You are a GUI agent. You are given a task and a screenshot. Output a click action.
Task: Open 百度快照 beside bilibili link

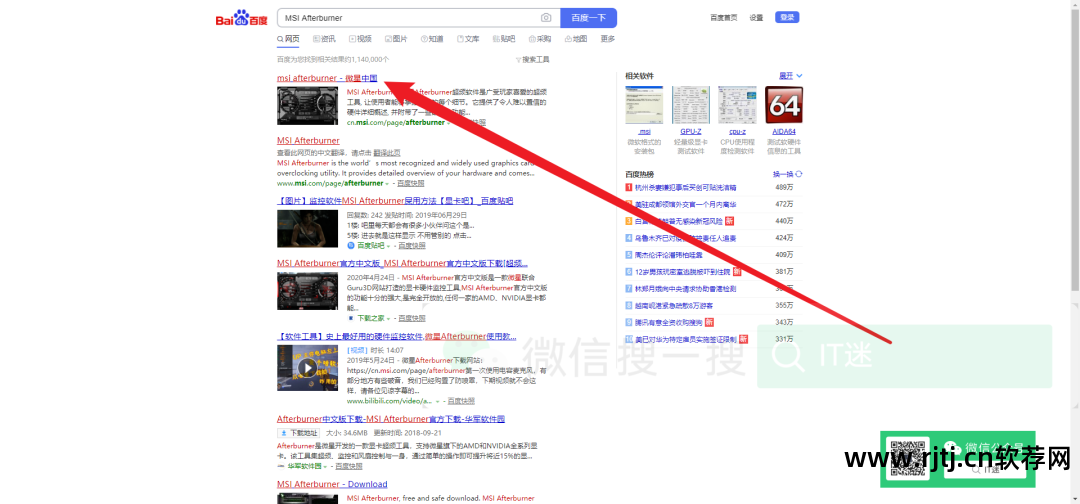(x=461, y=401)
